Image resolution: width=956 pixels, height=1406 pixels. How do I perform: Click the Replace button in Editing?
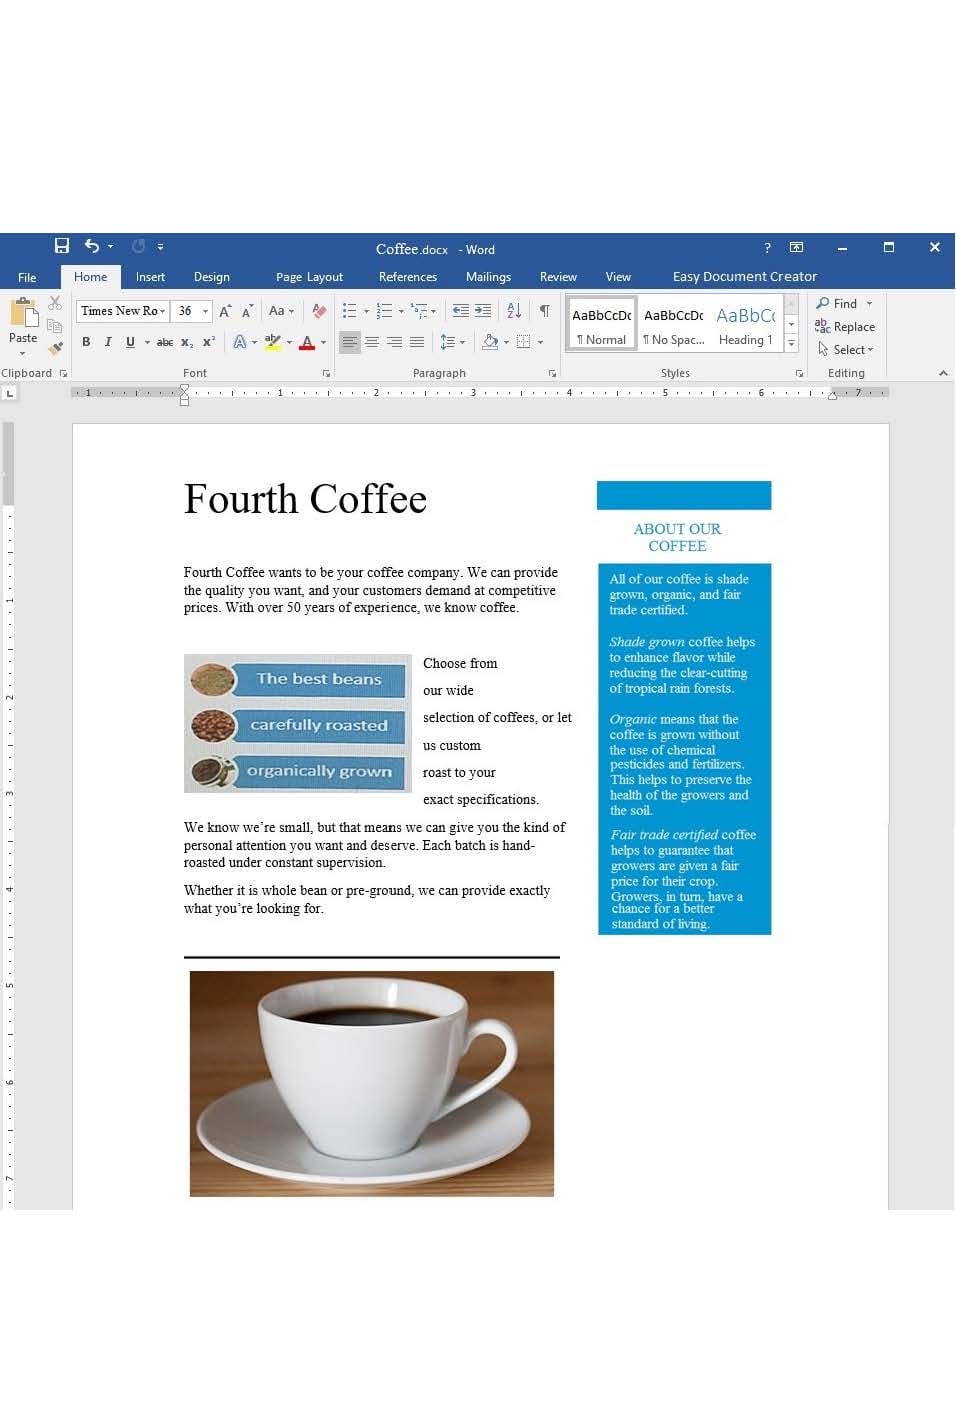[x=845, y=327]
